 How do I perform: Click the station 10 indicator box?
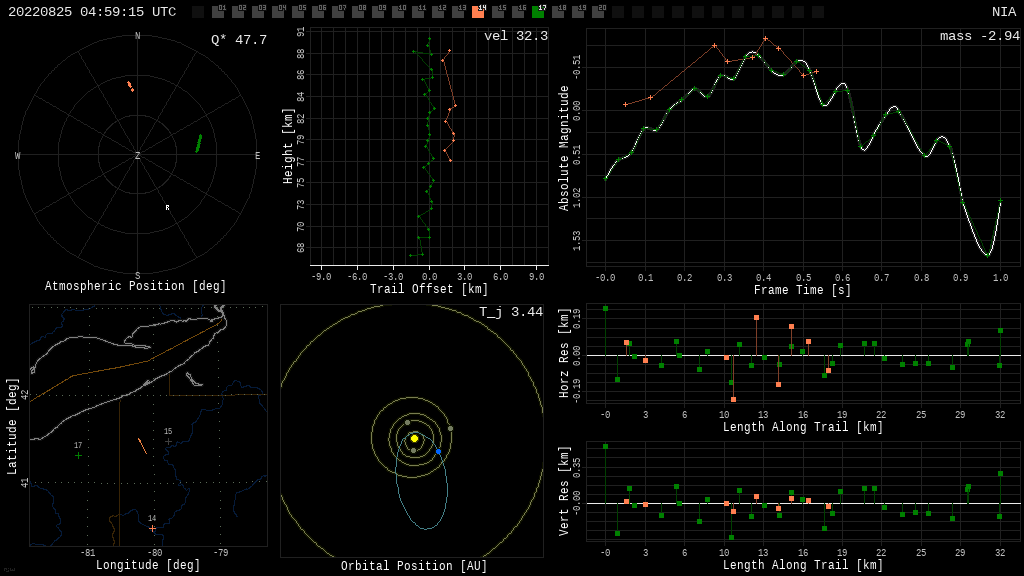tap(398, 12)
